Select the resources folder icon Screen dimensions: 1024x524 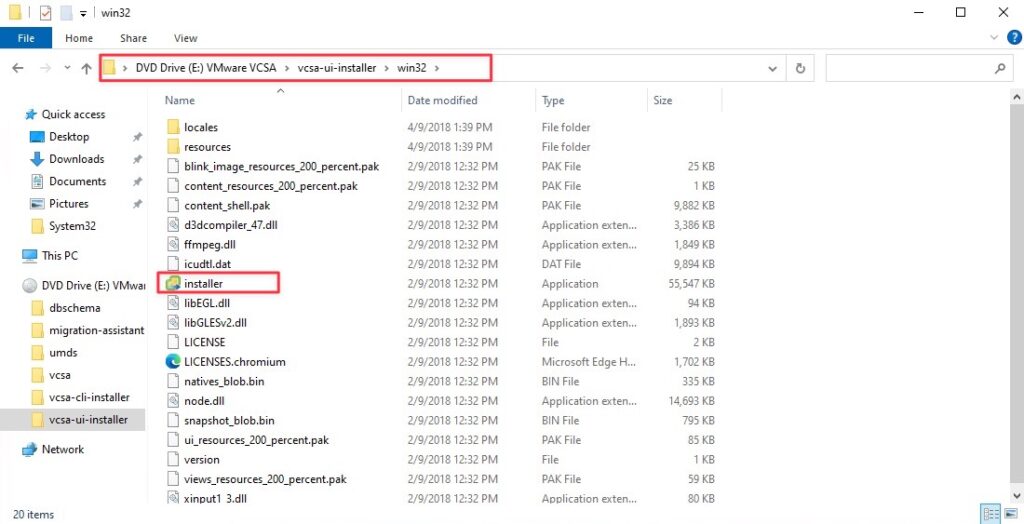coord(172,146)
